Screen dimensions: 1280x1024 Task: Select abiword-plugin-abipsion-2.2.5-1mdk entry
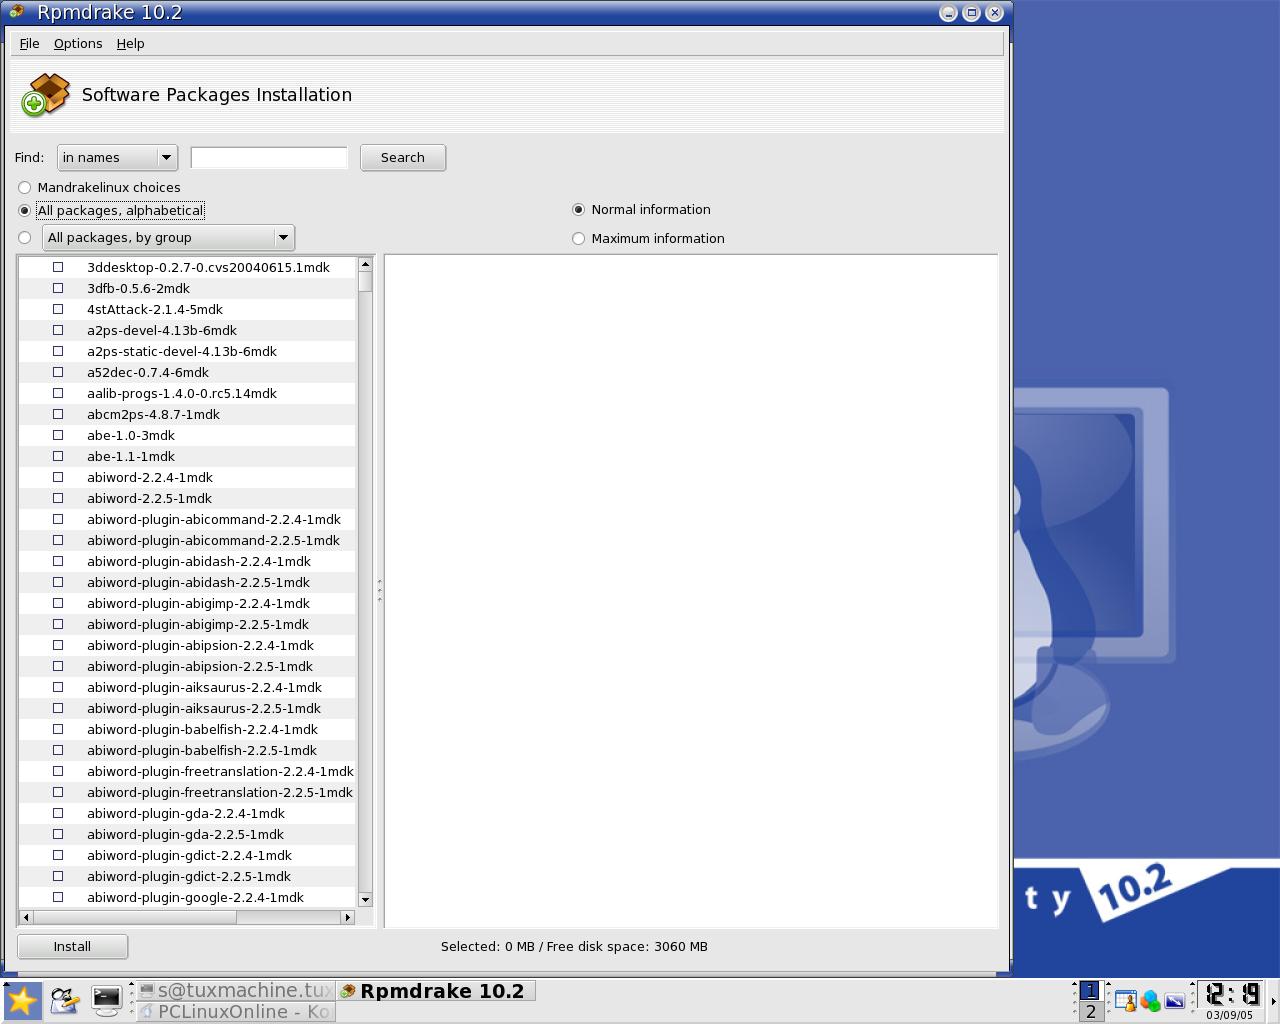(200, 666)
